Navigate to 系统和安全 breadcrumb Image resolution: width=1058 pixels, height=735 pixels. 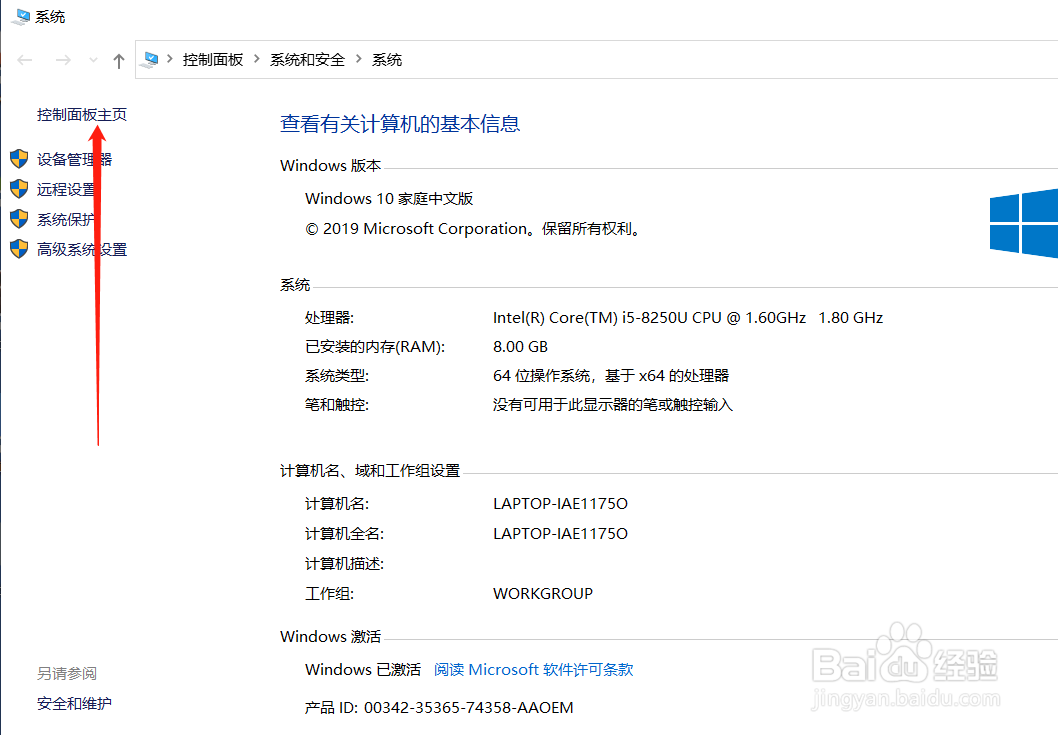coord(307,59)
